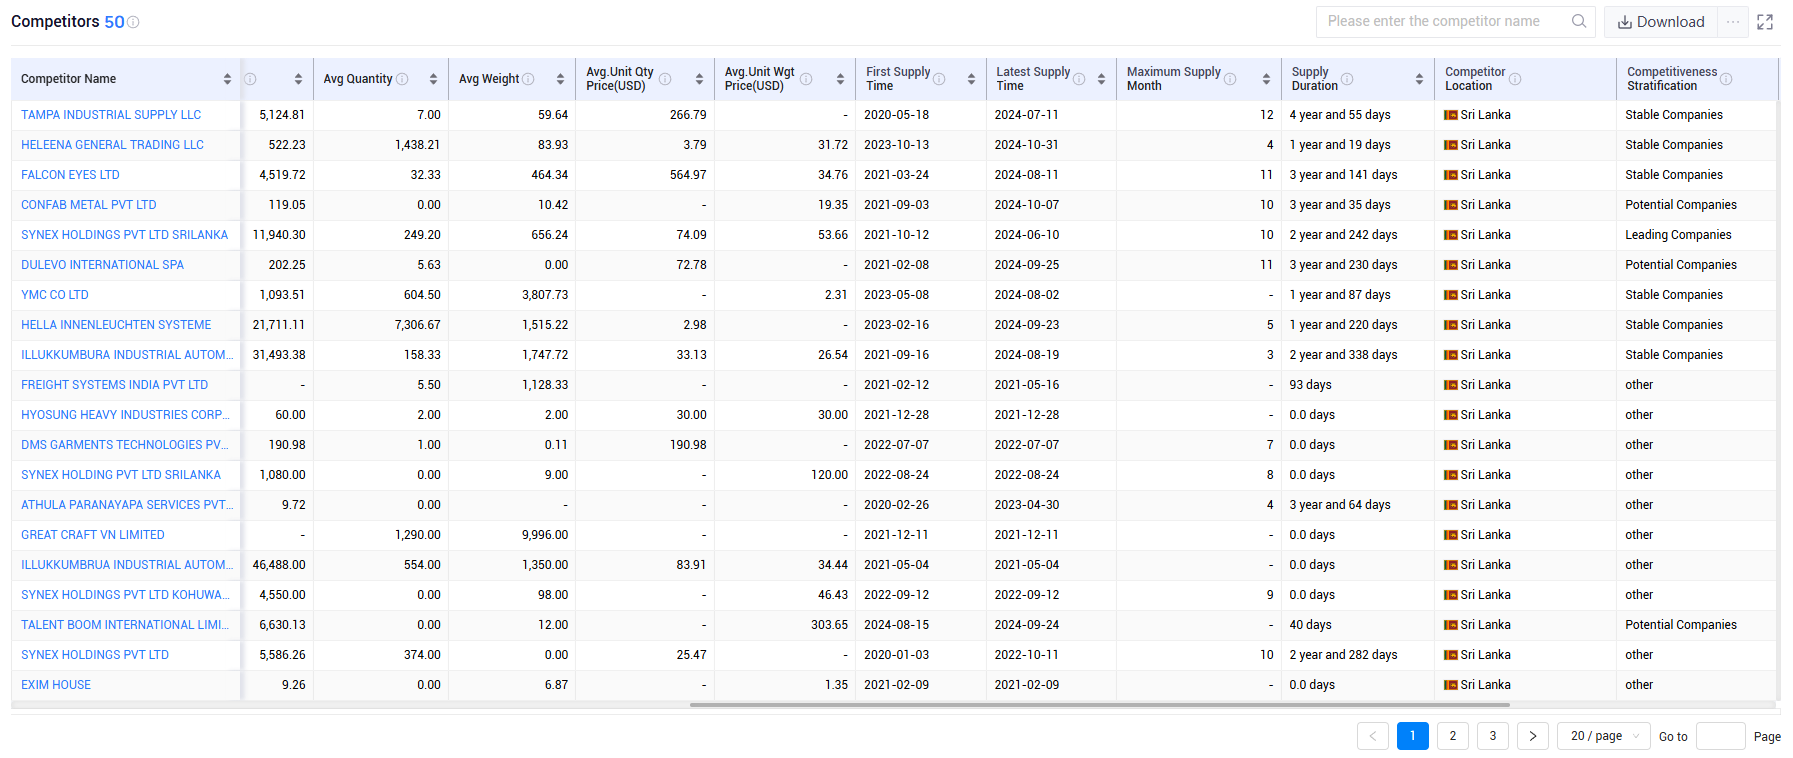
Task: Click the Avg Quantity info icon
Action: [402, 79]
